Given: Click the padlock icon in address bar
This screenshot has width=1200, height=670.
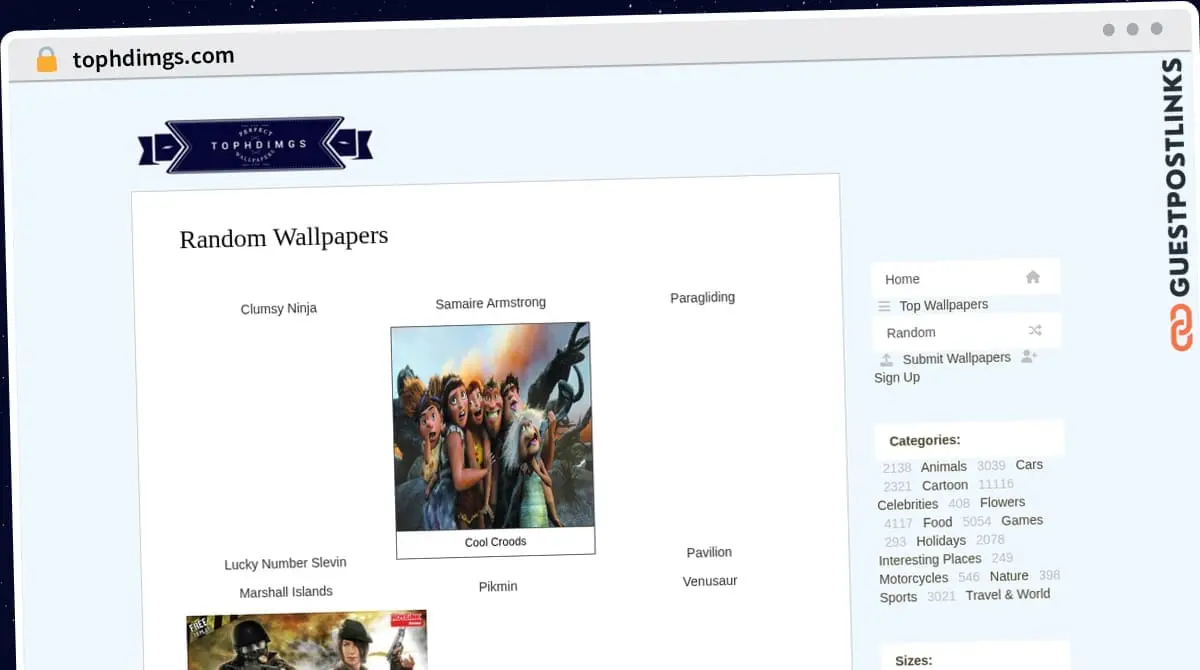Looking at the screenshot, I should tap(46, 60).
